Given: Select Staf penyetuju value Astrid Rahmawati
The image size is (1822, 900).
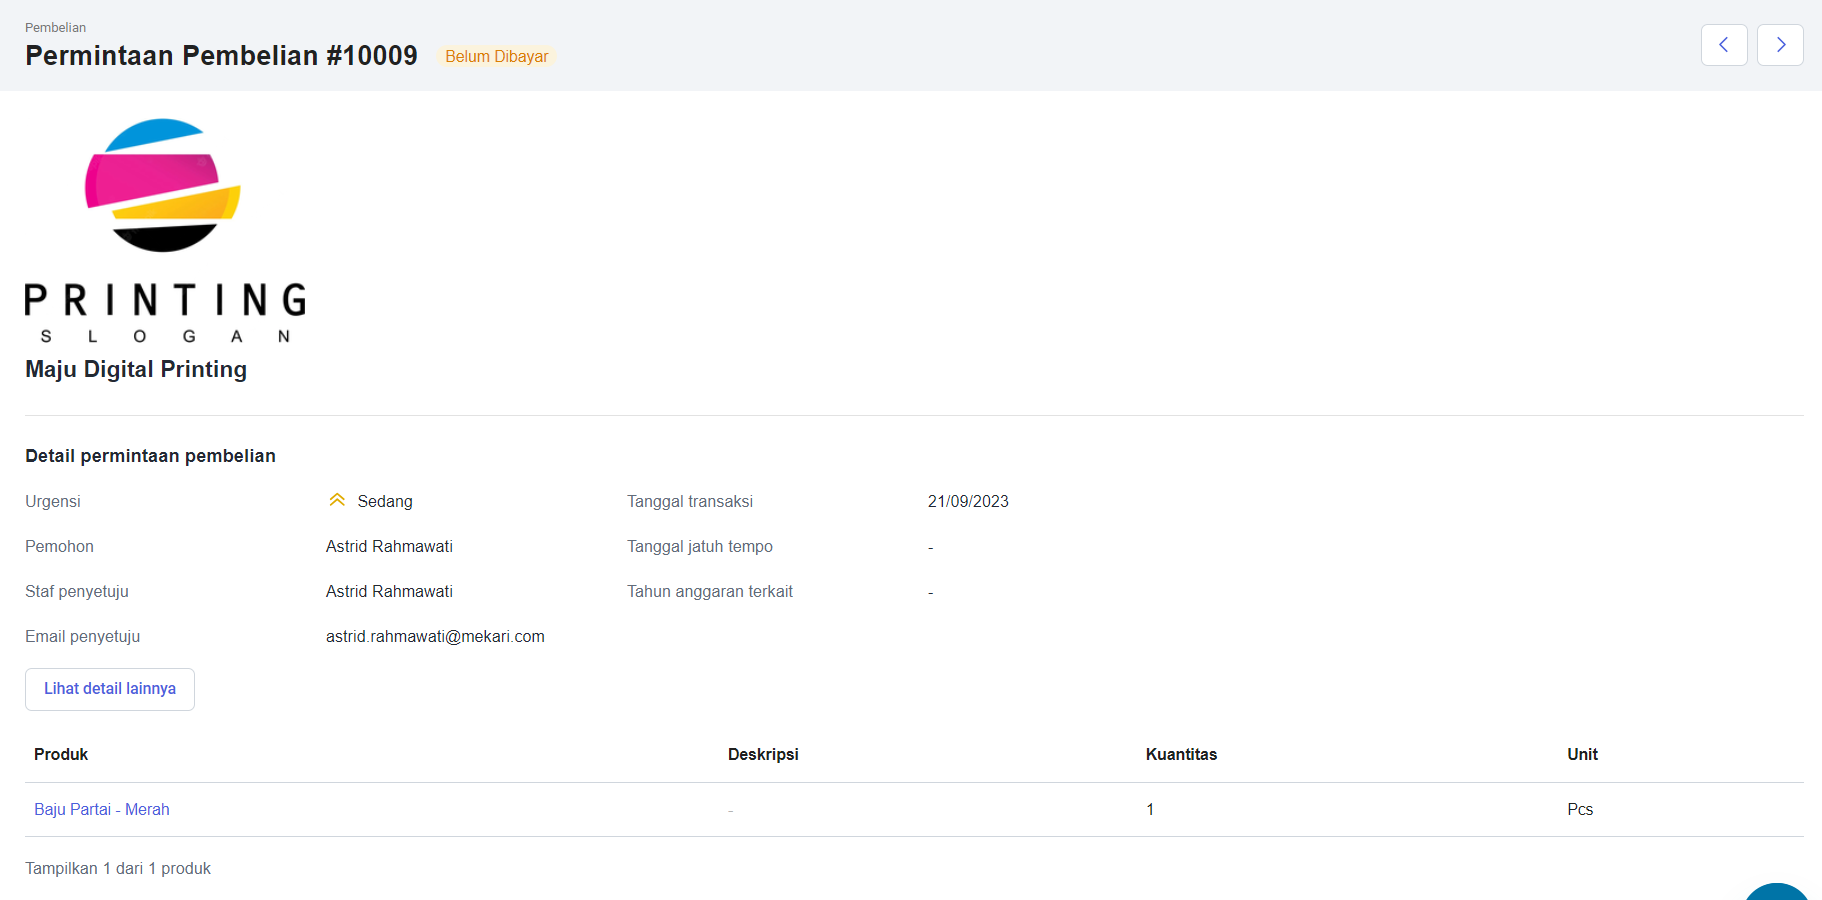Looking at the screenshot, I should pos(389,591).
